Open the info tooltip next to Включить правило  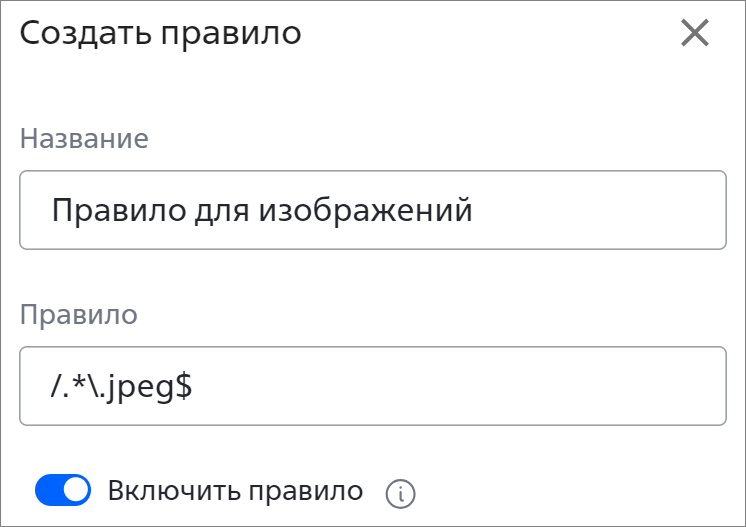pyautogui.click(x=400, y=494)
